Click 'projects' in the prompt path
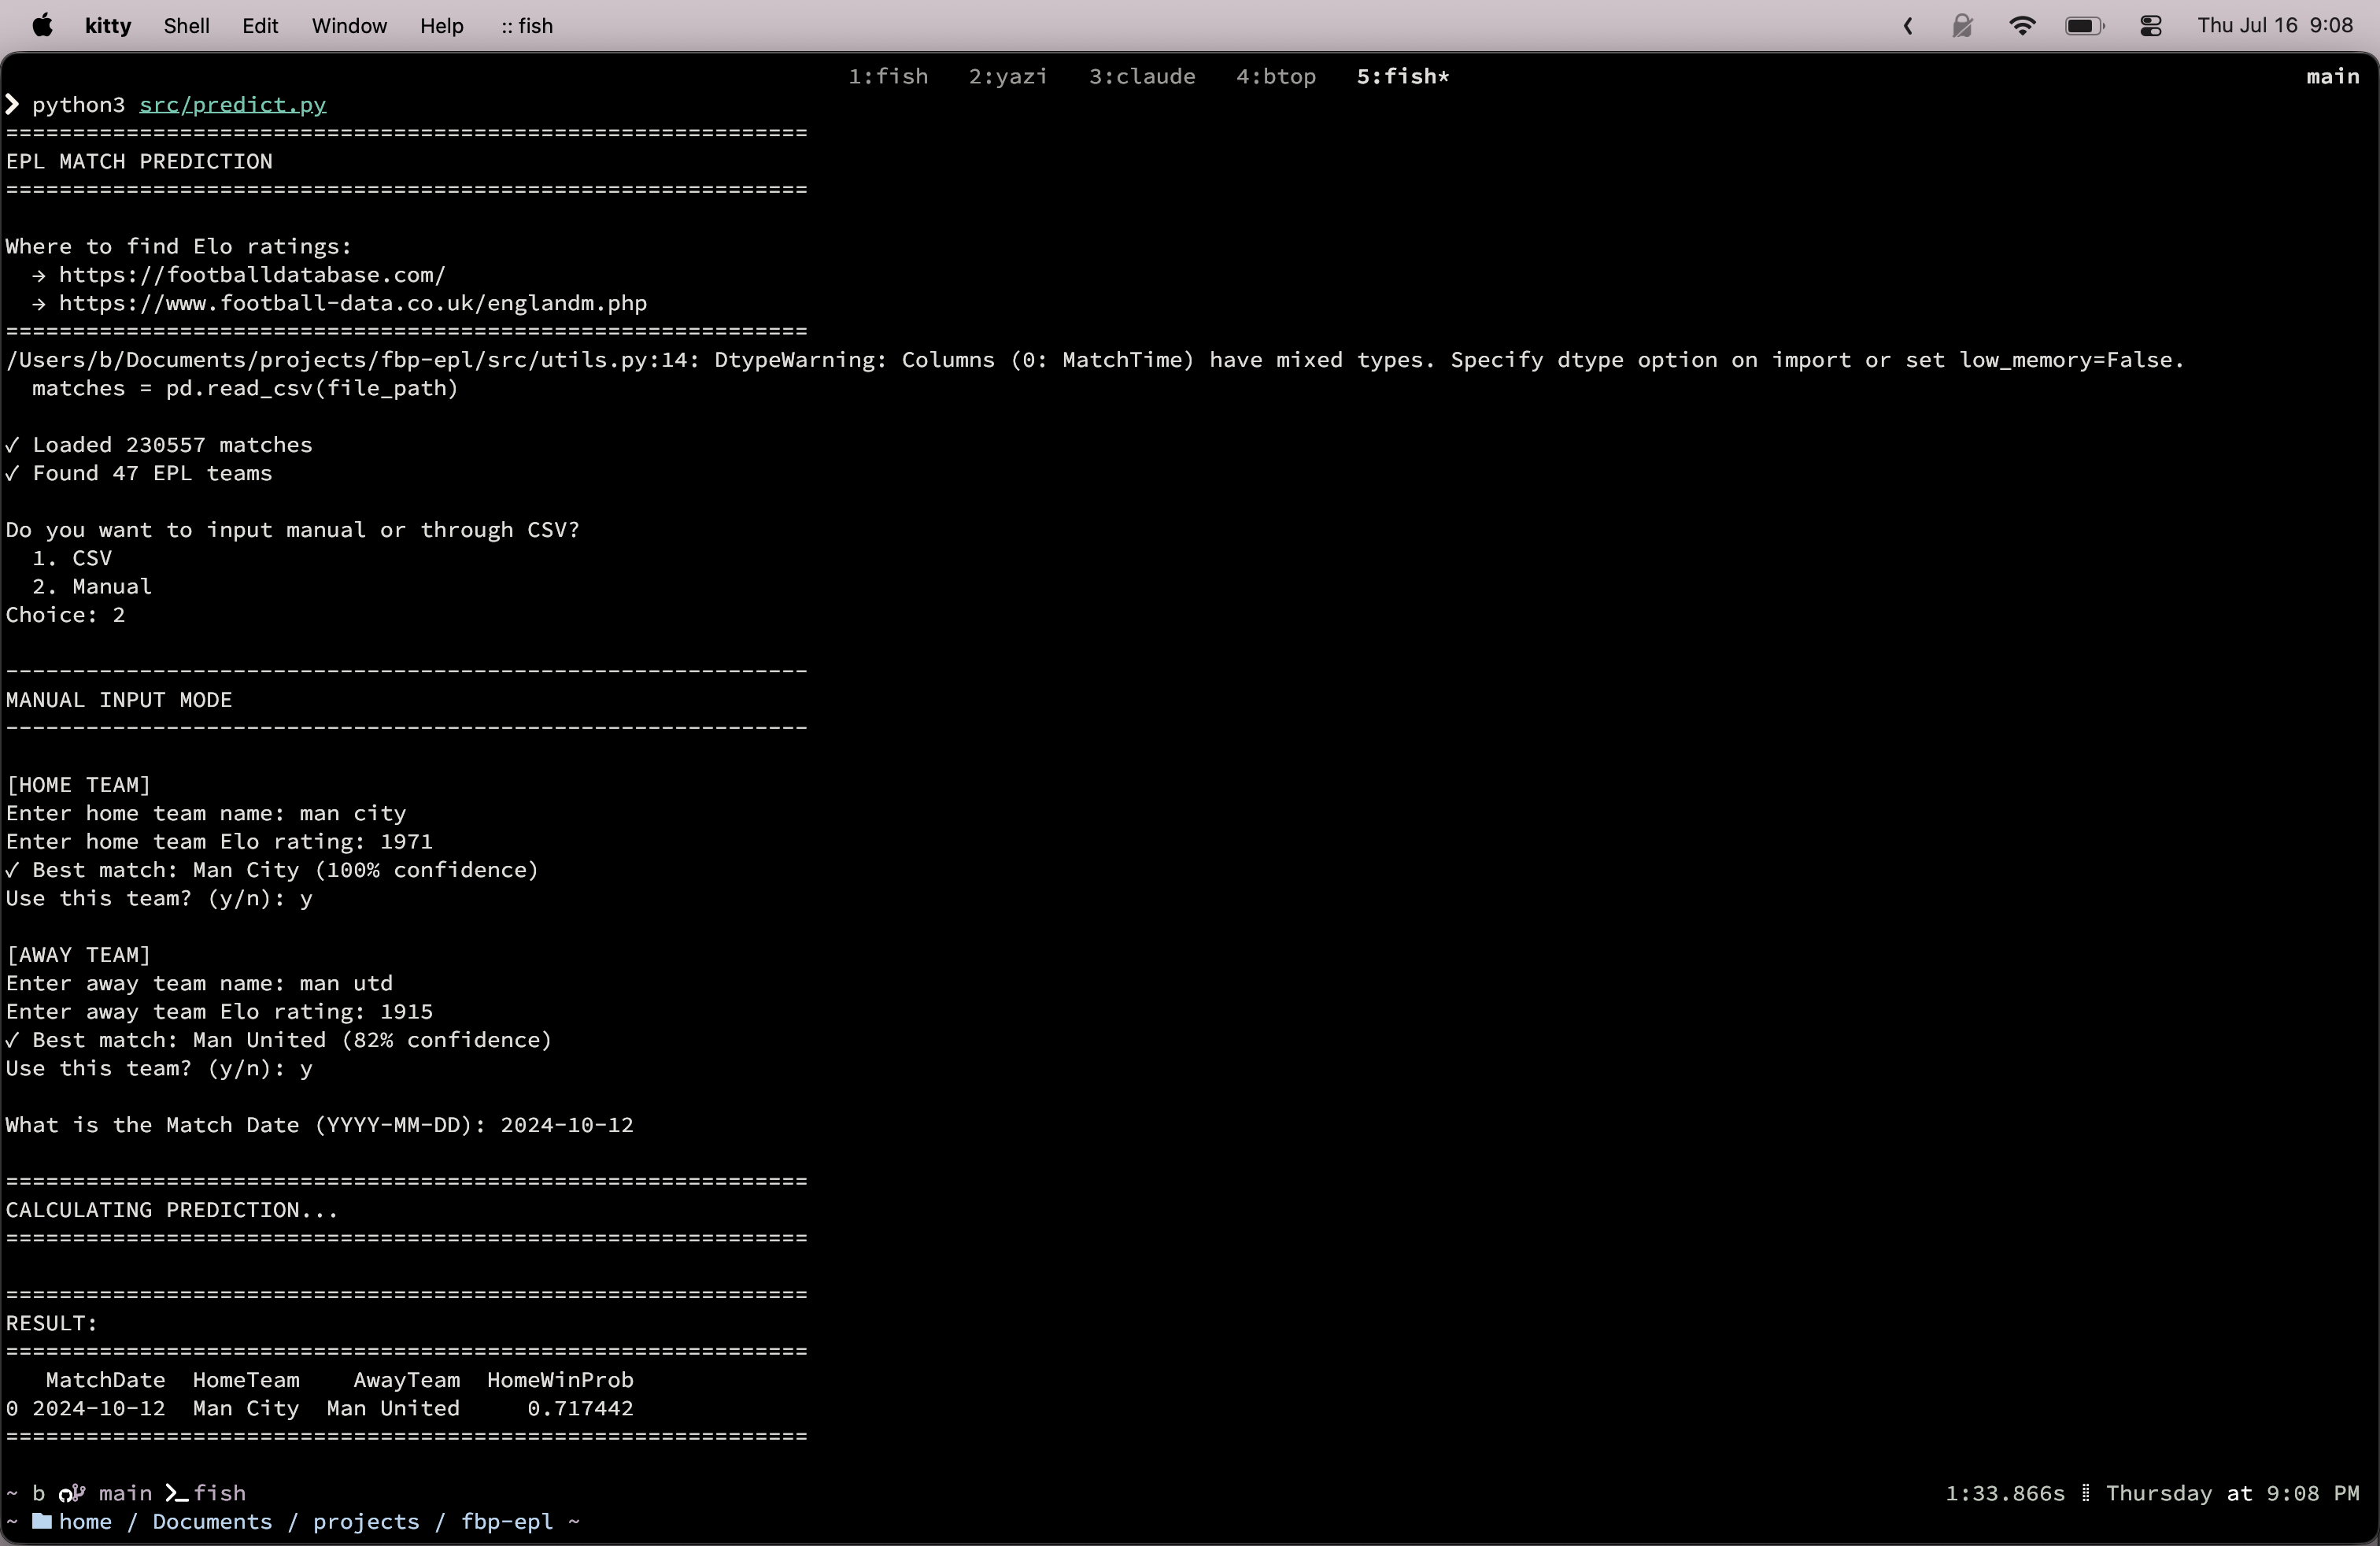This screenshot has height=1546, width=2380. pos(366,1522)
